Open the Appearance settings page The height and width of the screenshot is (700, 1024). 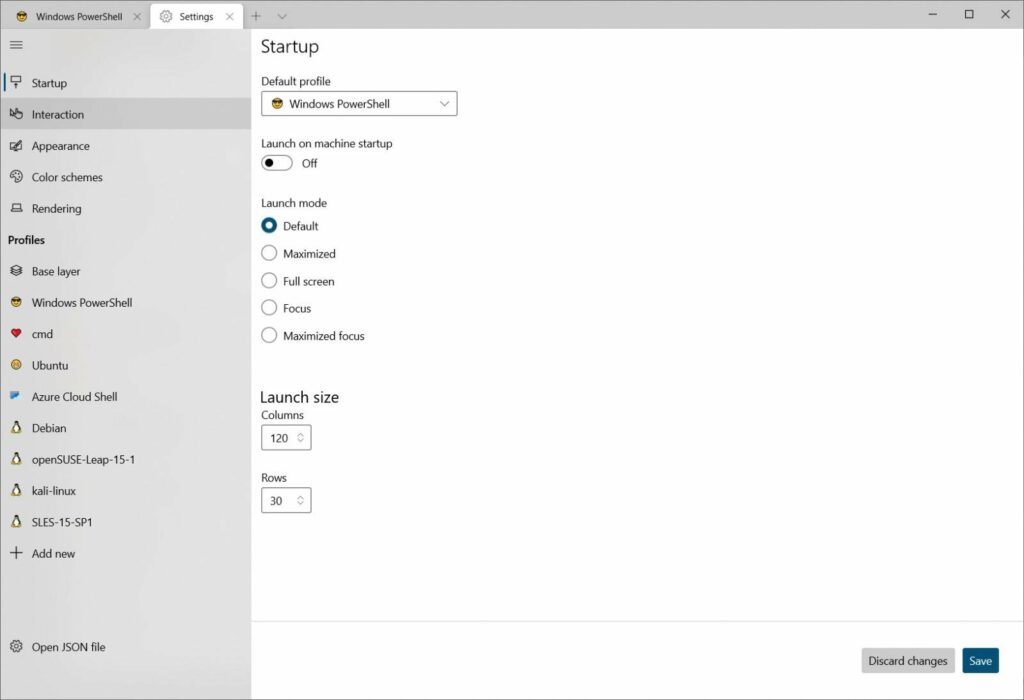click(126, 145)
